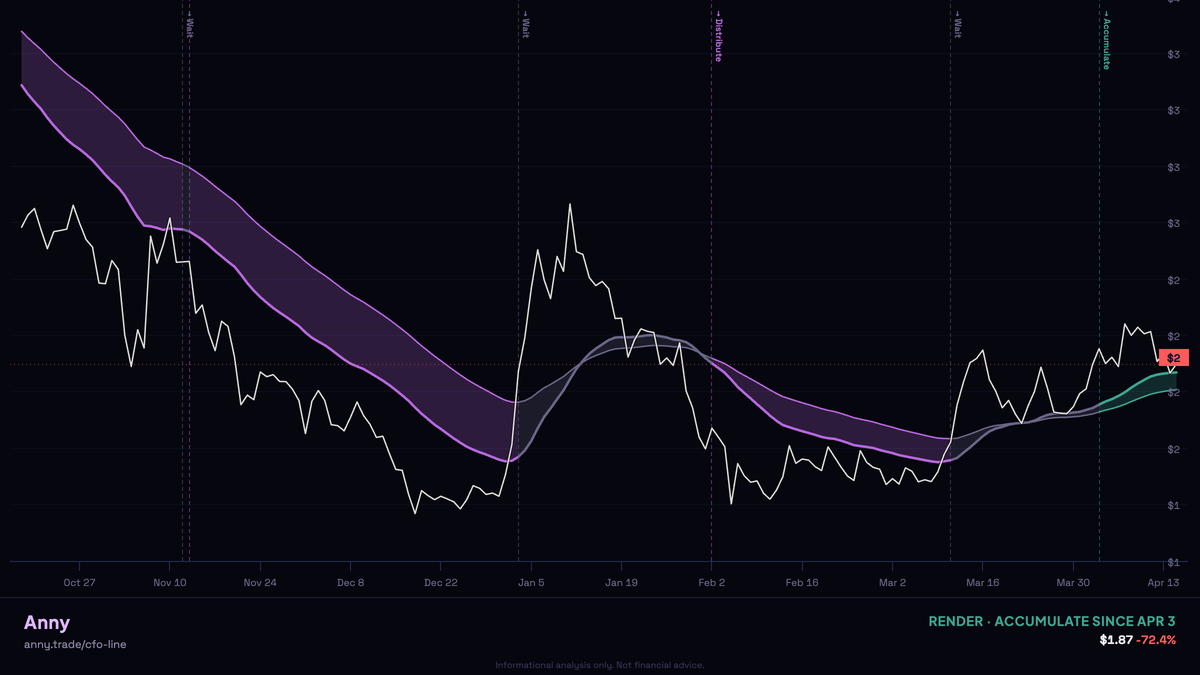This screenshot has height=675, width=1200.
Task: Click the informational analysis disclaimer text
Action: click(600, 665)
